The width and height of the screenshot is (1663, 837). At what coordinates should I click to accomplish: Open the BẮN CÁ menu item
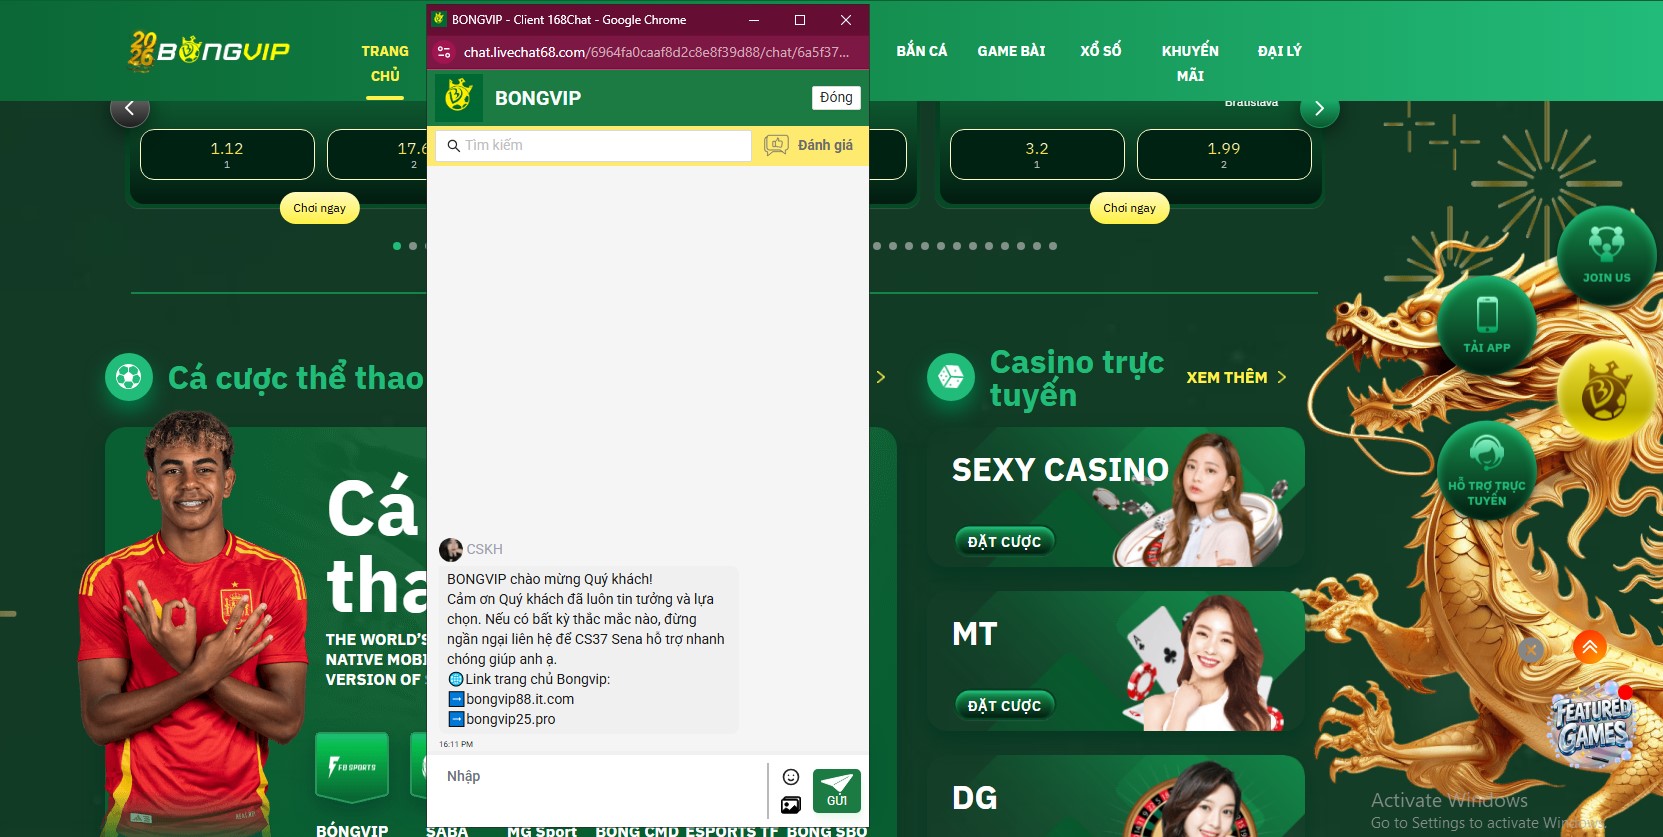(922, 51)
